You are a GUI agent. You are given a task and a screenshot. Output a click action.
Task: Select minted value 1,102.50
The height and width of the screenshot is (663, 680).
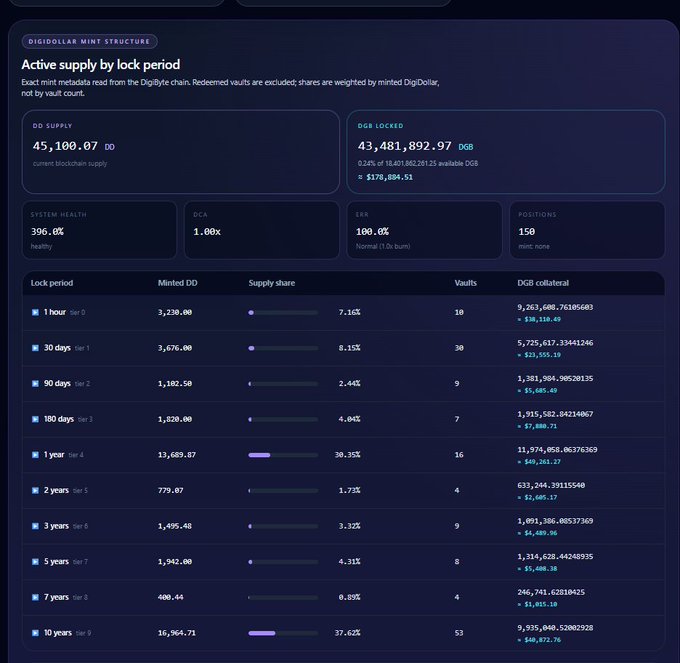coord(175,383)
